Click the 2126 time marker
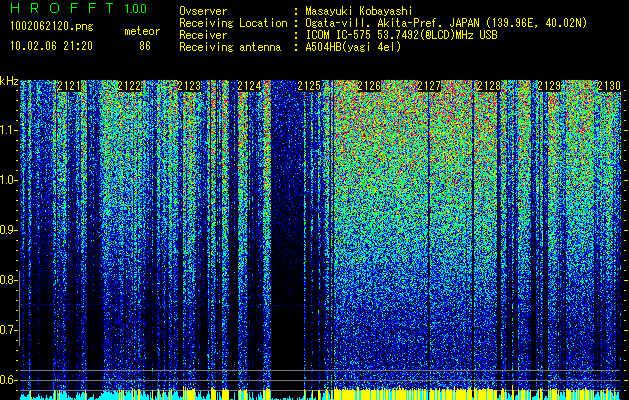This screenshot has height=400, width=629. (x=369, y=86)
